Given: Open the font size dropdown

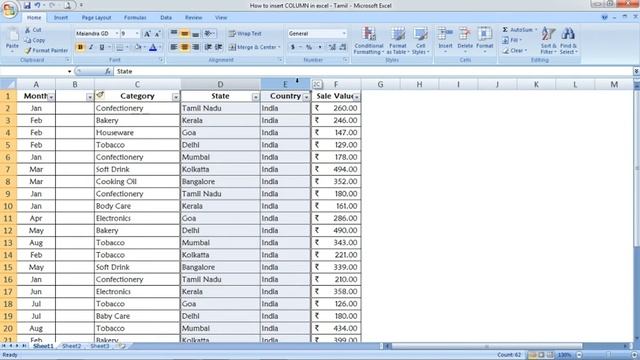Looking at the screenshot, I should 137,33.
